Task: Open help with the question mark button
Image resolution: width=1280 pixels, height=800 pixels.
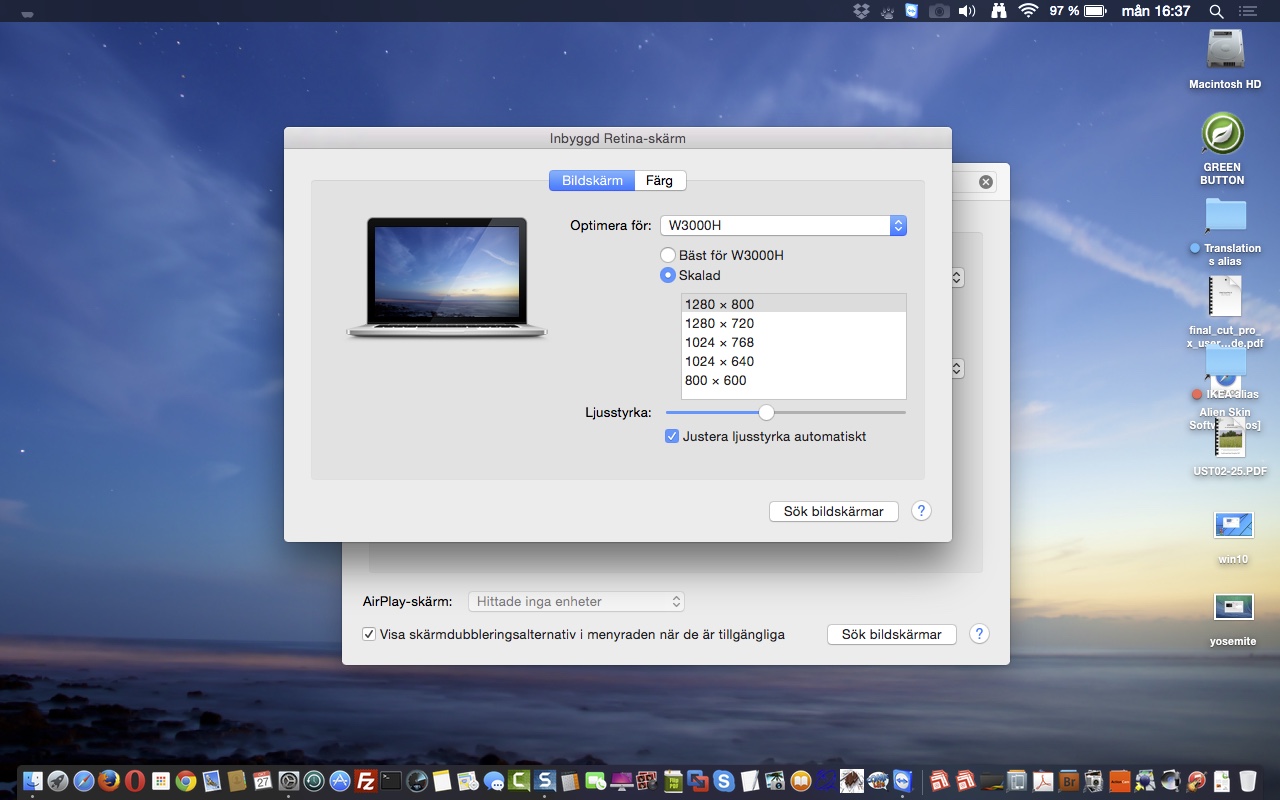Action: (x=921, y=511)
